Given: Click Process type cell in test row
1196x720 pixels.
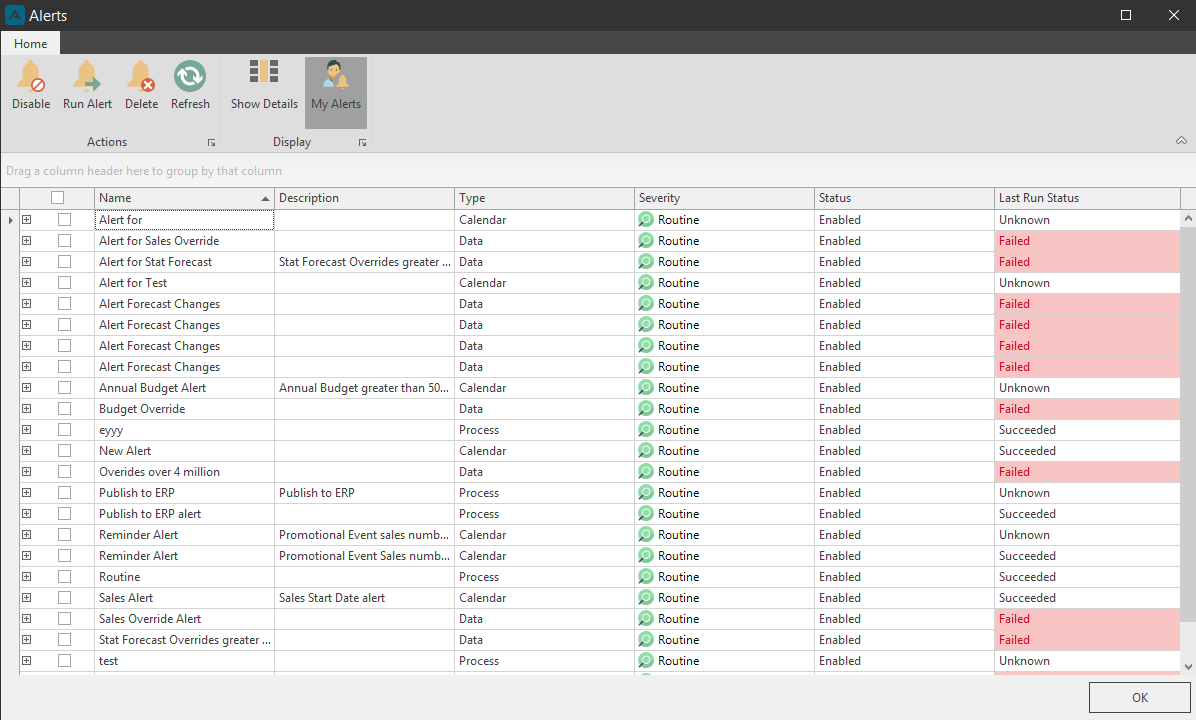Looking at the screenshot, I should tap(544, 661).
